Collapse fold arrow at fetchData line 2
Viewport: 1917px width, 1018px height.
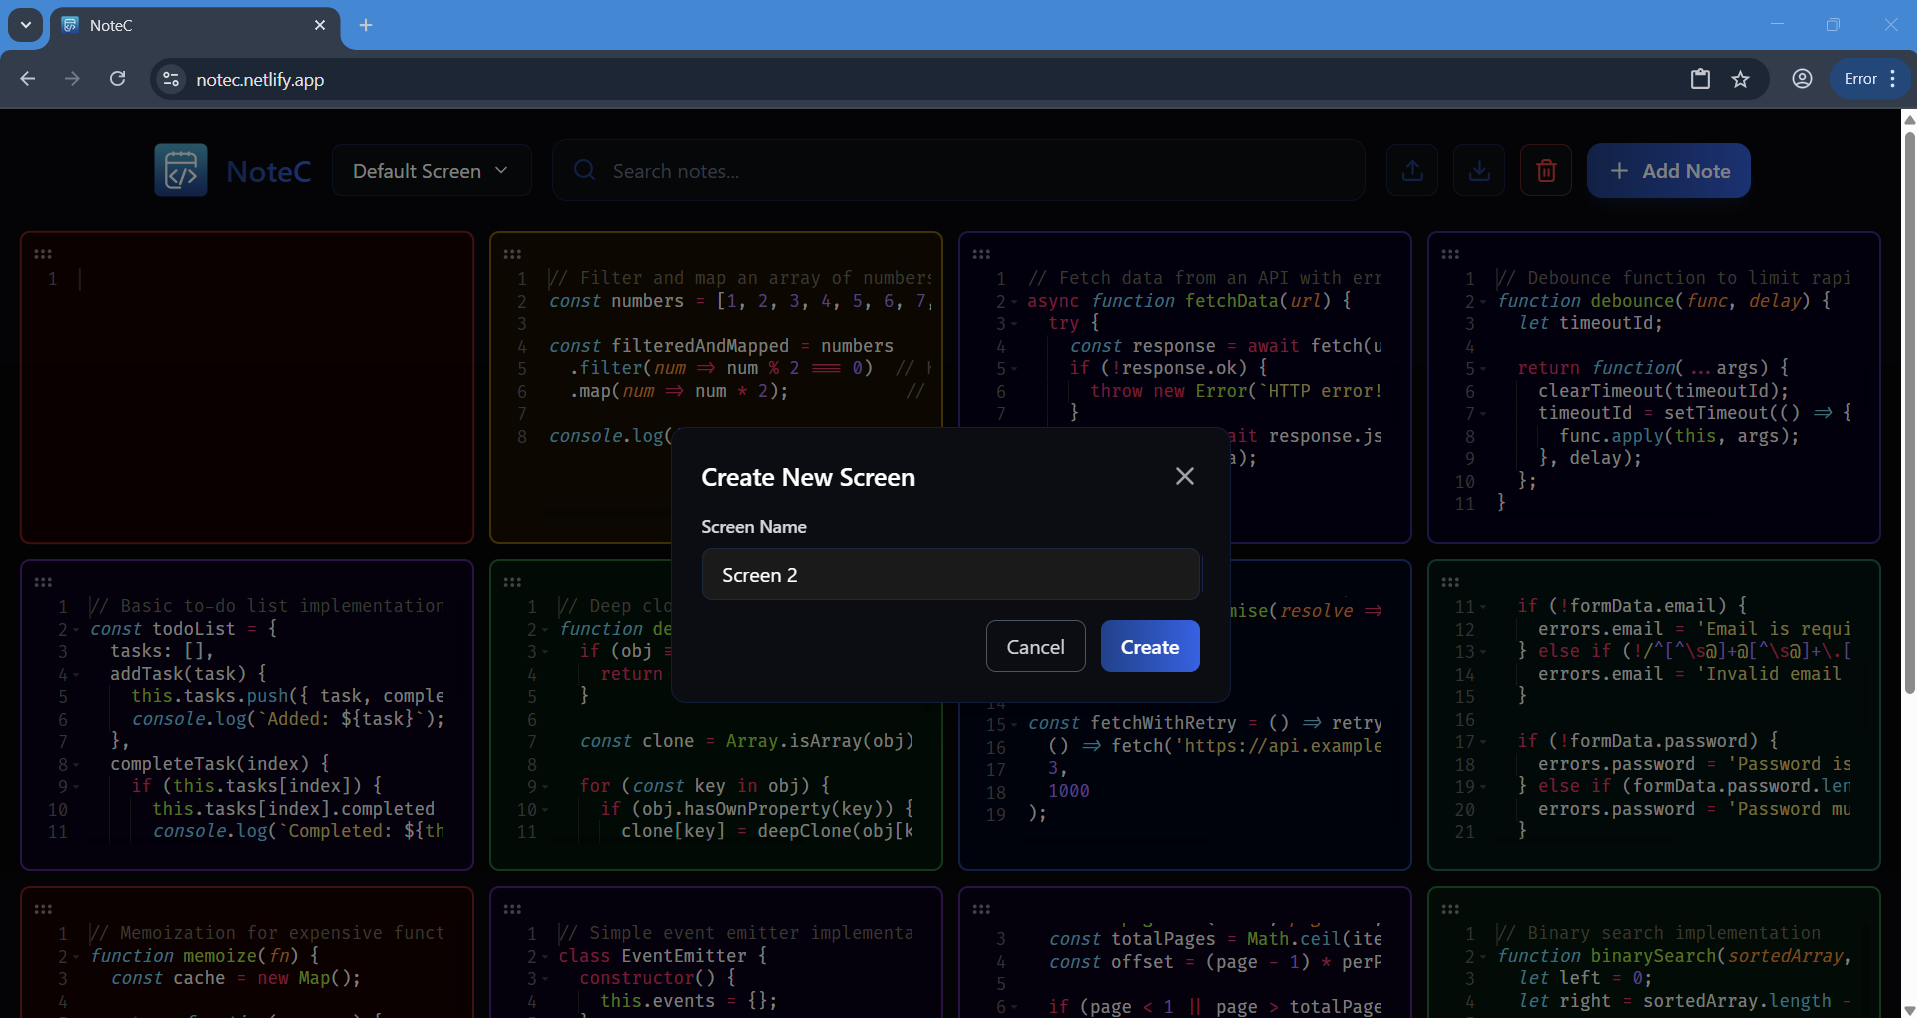[1014, 302]
